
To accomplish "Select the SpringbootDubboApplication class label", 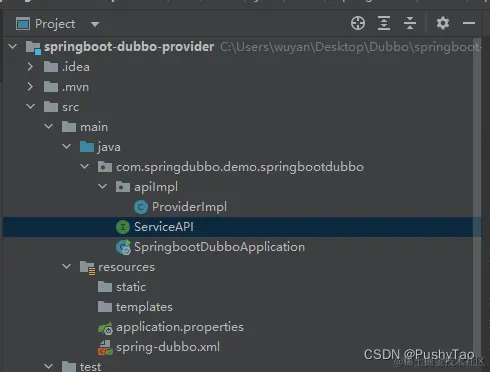I will pyautogui.click(x=219, y=247).
